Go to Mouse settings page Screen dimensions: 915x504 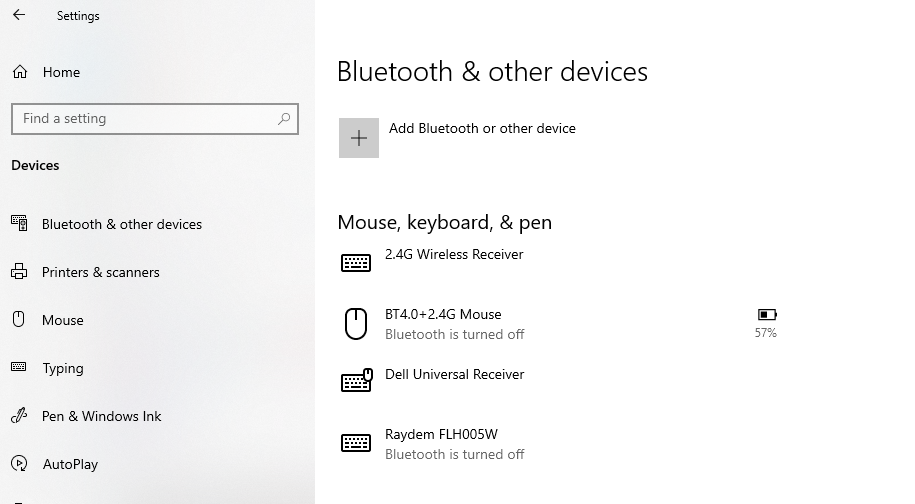click(62, 320)
